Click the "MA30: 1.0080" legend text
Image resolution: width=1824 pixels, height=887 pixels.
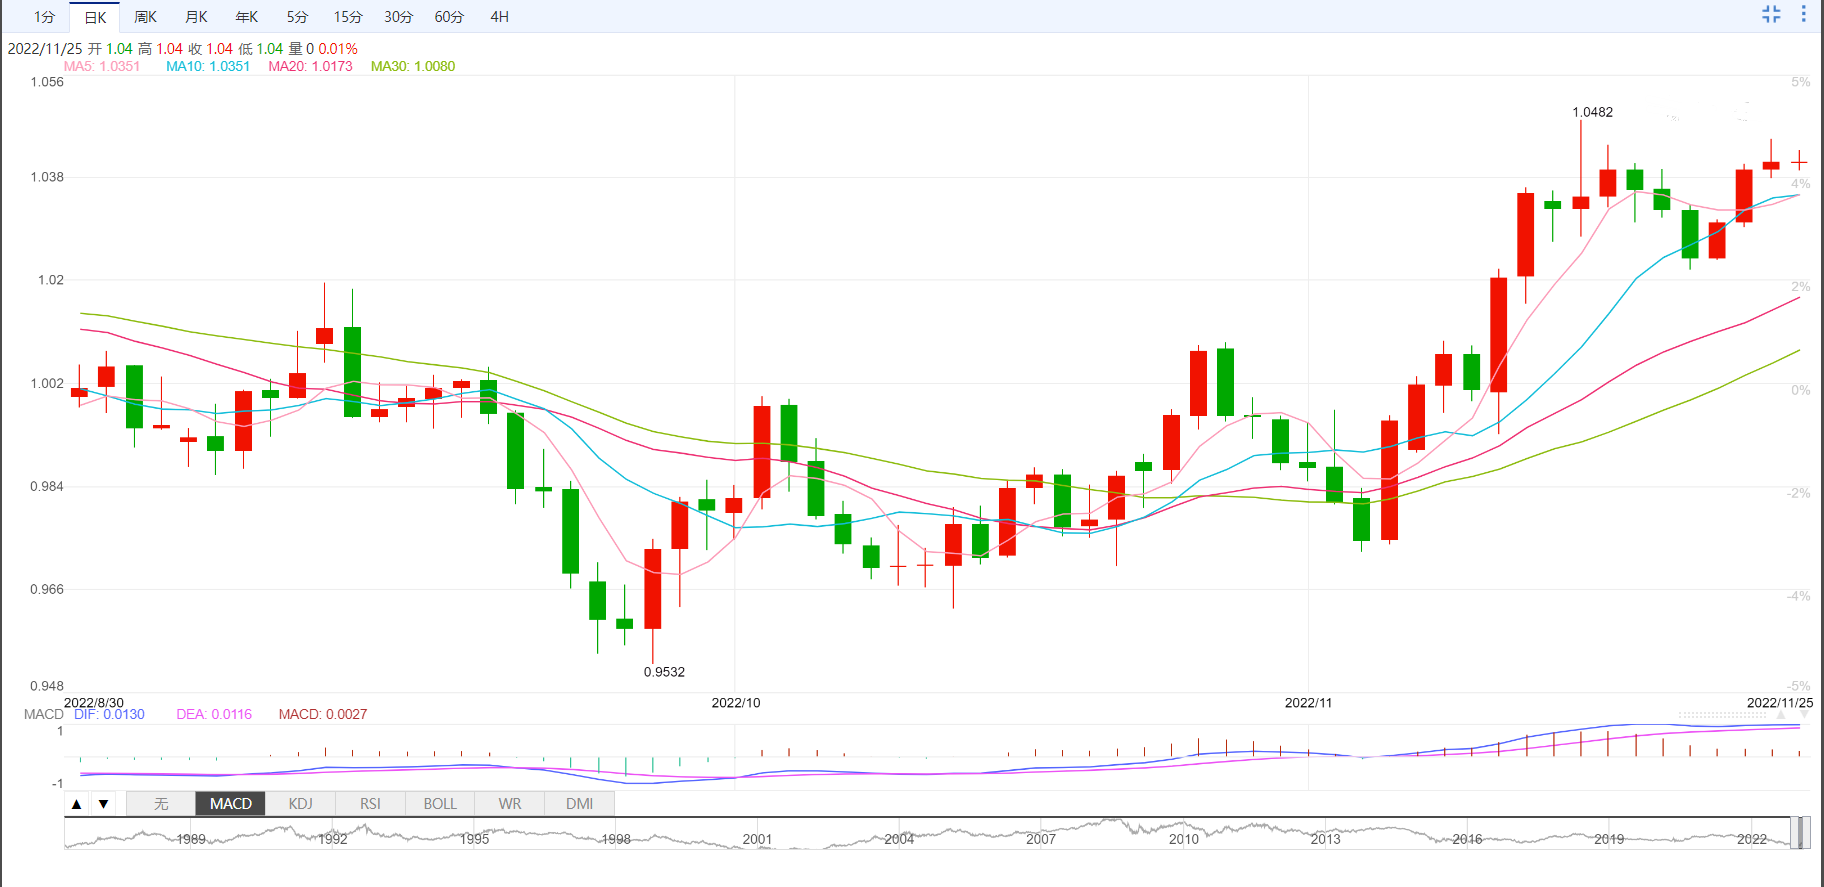click(413, 67)
